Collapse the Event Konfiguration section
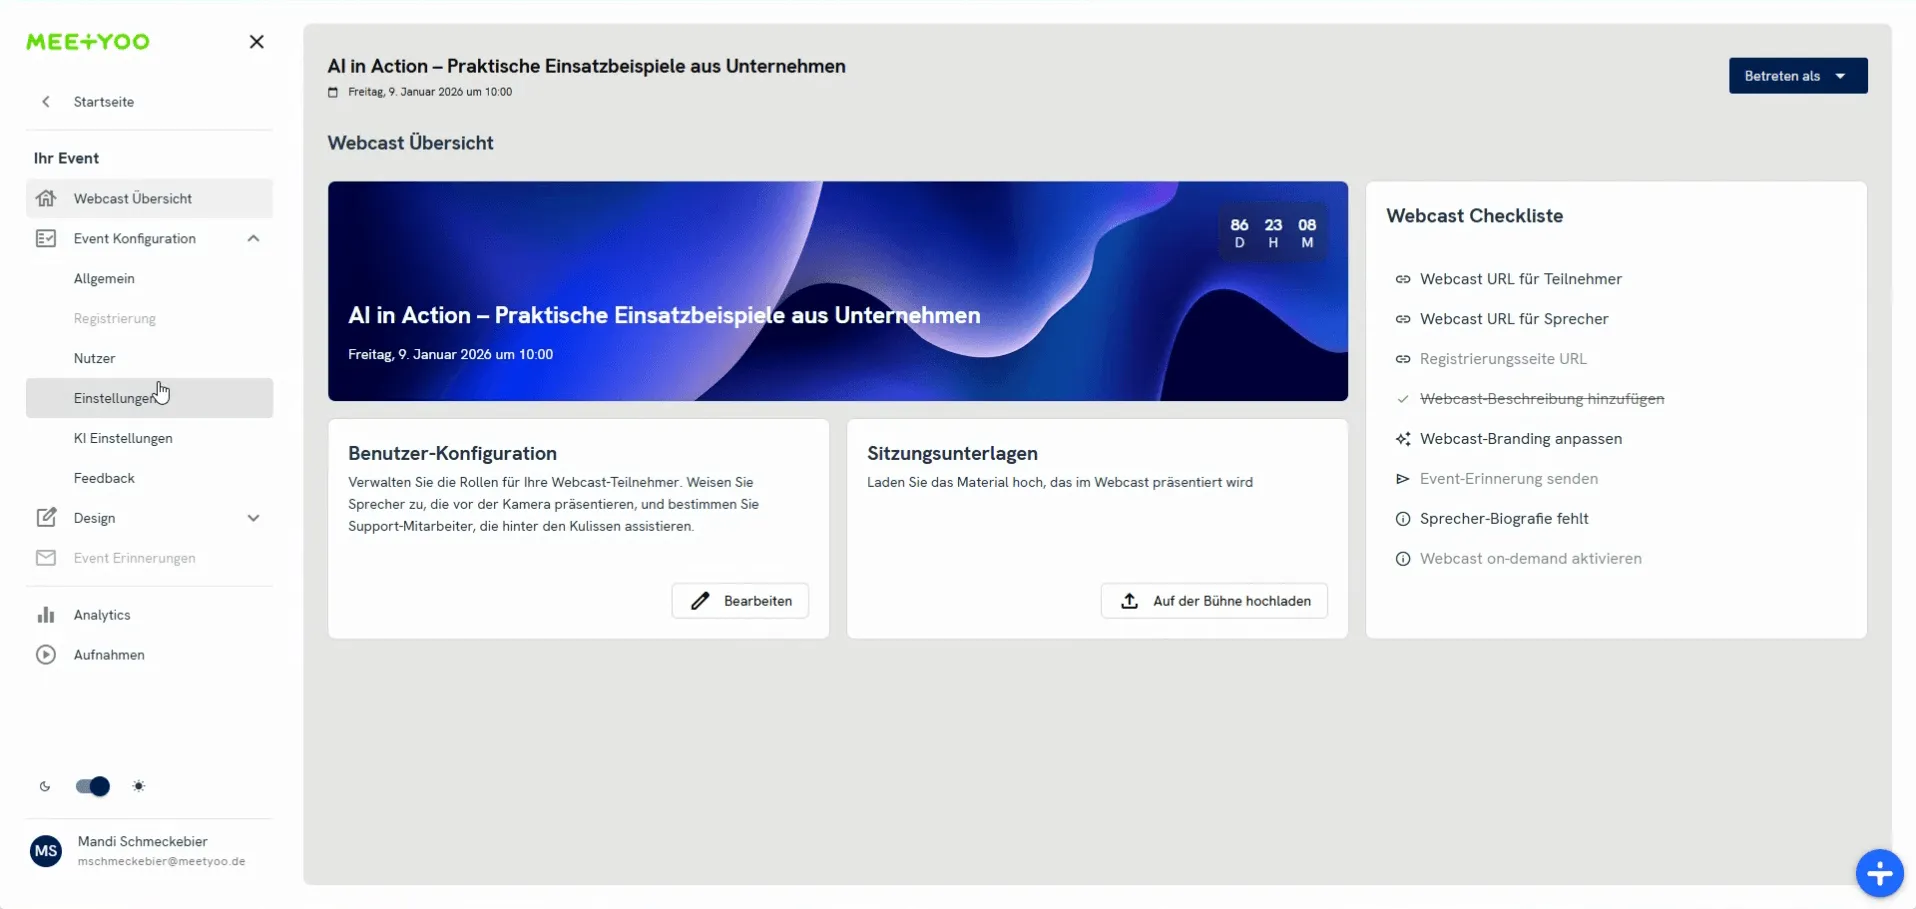The width and height of the screenshot is (1916, 909). pos(253,238)
